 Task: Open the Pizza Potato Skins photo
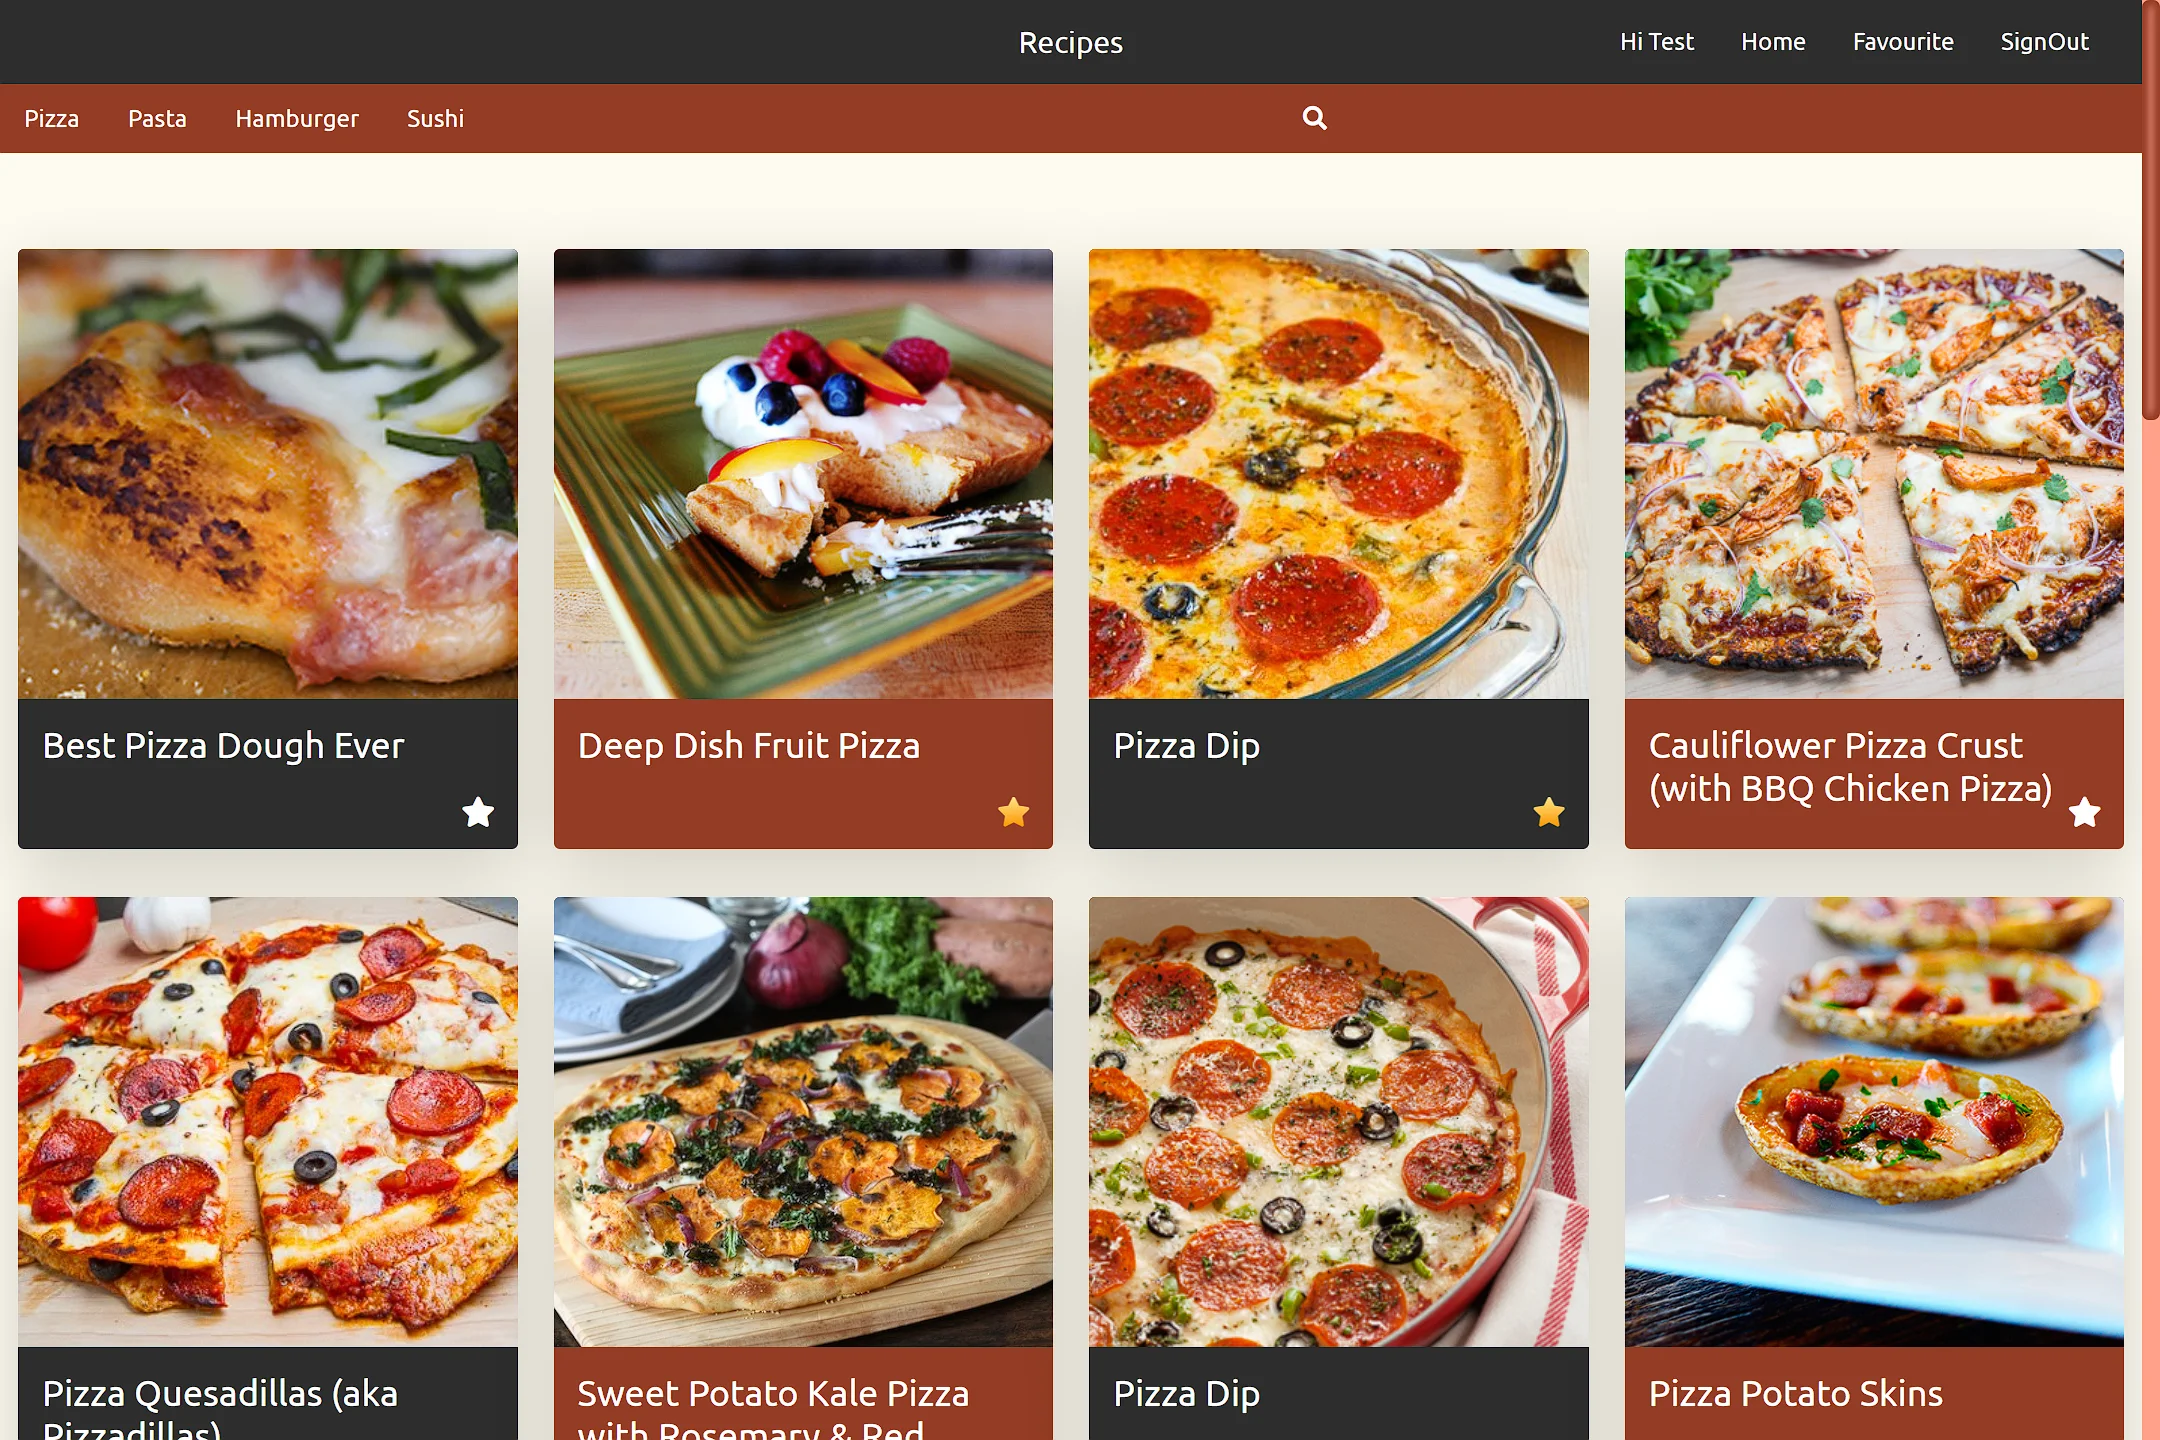coord(1874,1121)
